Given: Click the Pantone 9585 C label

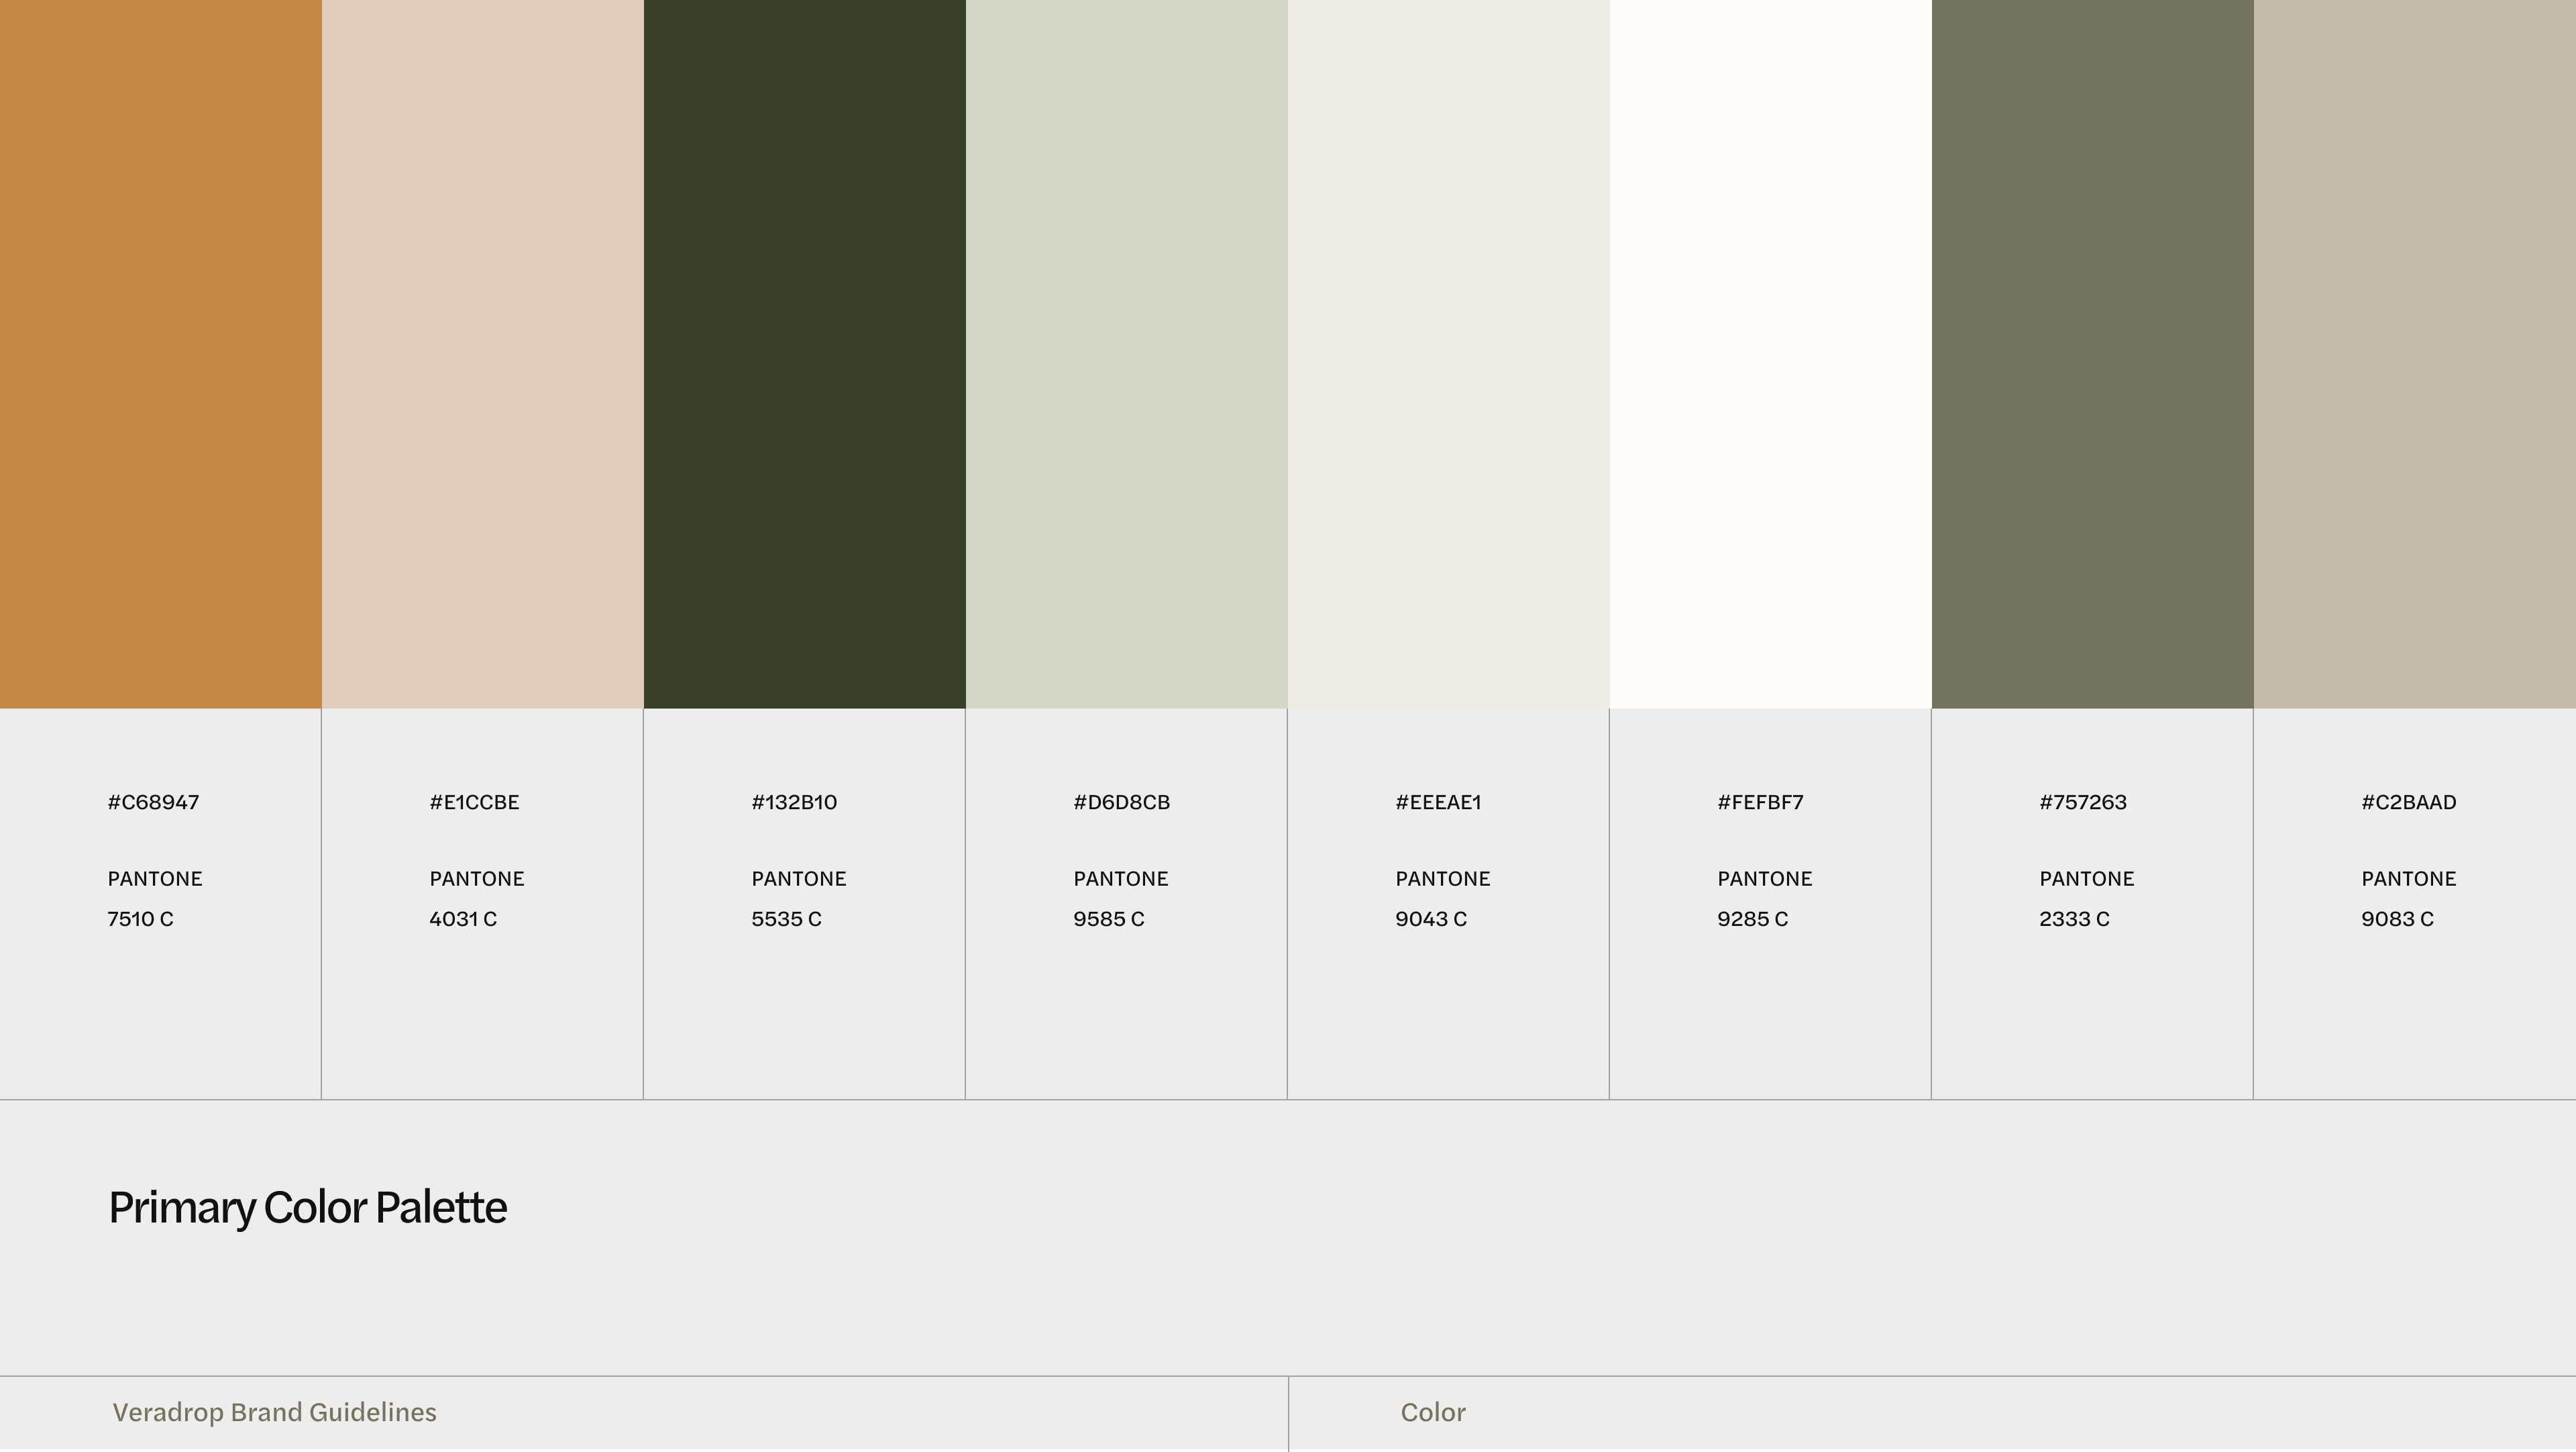Looking at the screenshot, I should (x=1108, y=919).
